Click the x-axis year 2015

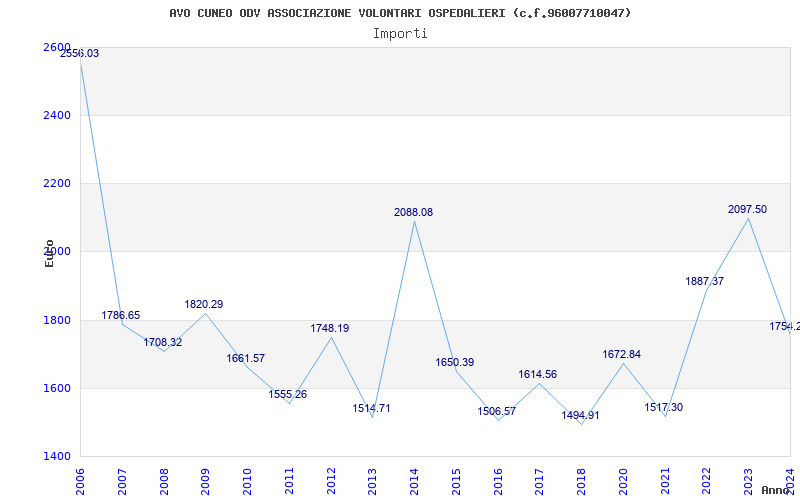pyautogui.click(x=456, y=482)
